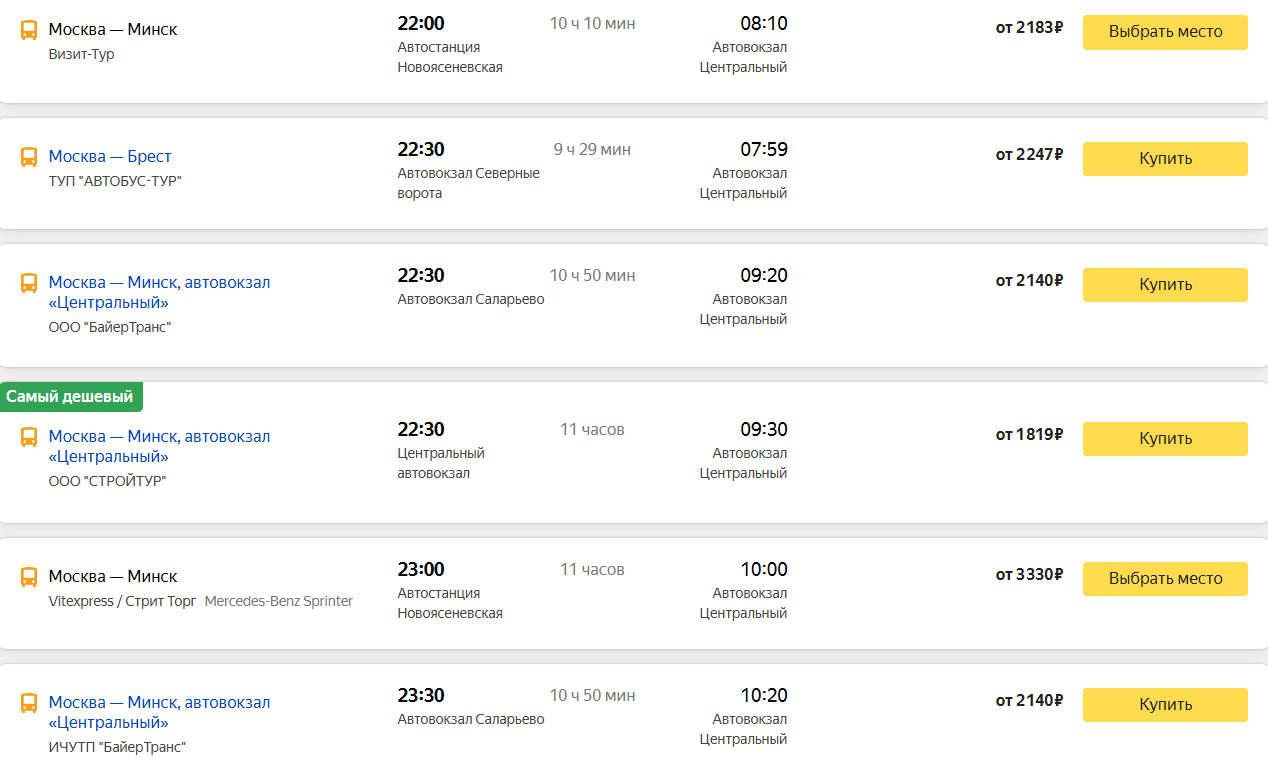Click the Самый дешевый green badge
The width and height of the screenshot is (1268, 762).
pyautogui.click(x=70, y=397)
